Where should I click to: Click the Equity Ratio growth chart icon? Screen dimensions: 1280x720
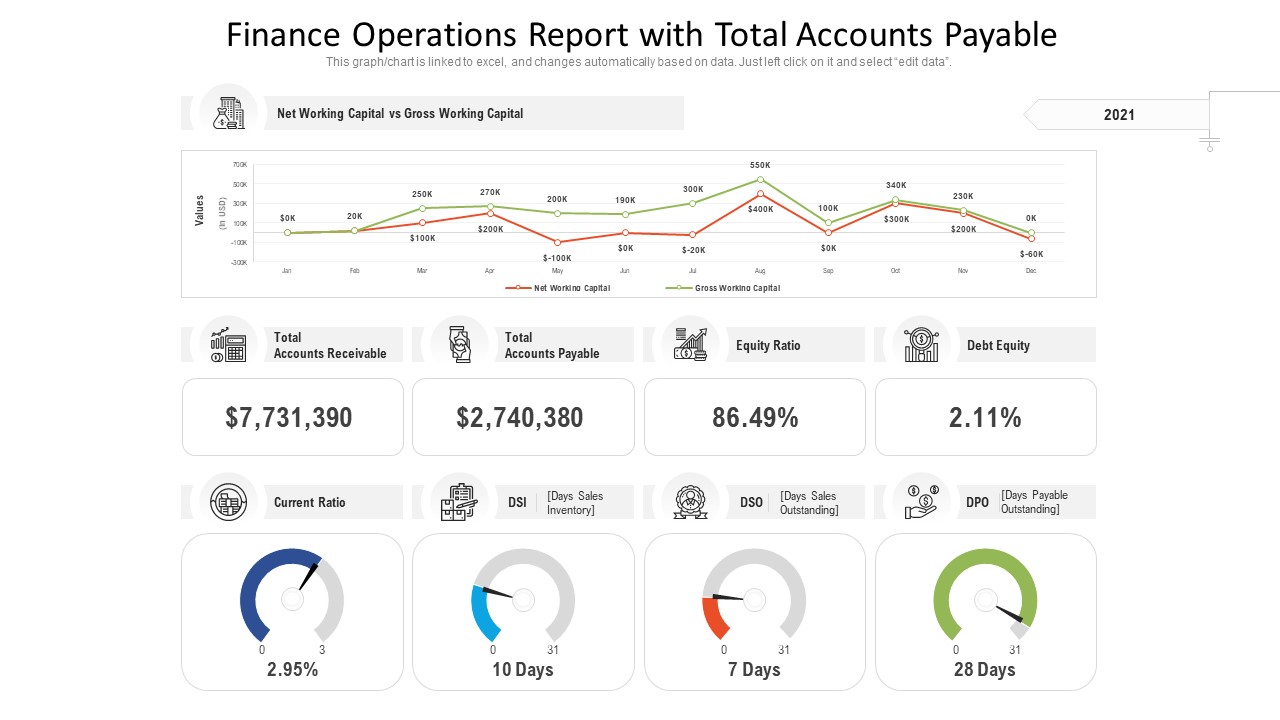point(691,345)
